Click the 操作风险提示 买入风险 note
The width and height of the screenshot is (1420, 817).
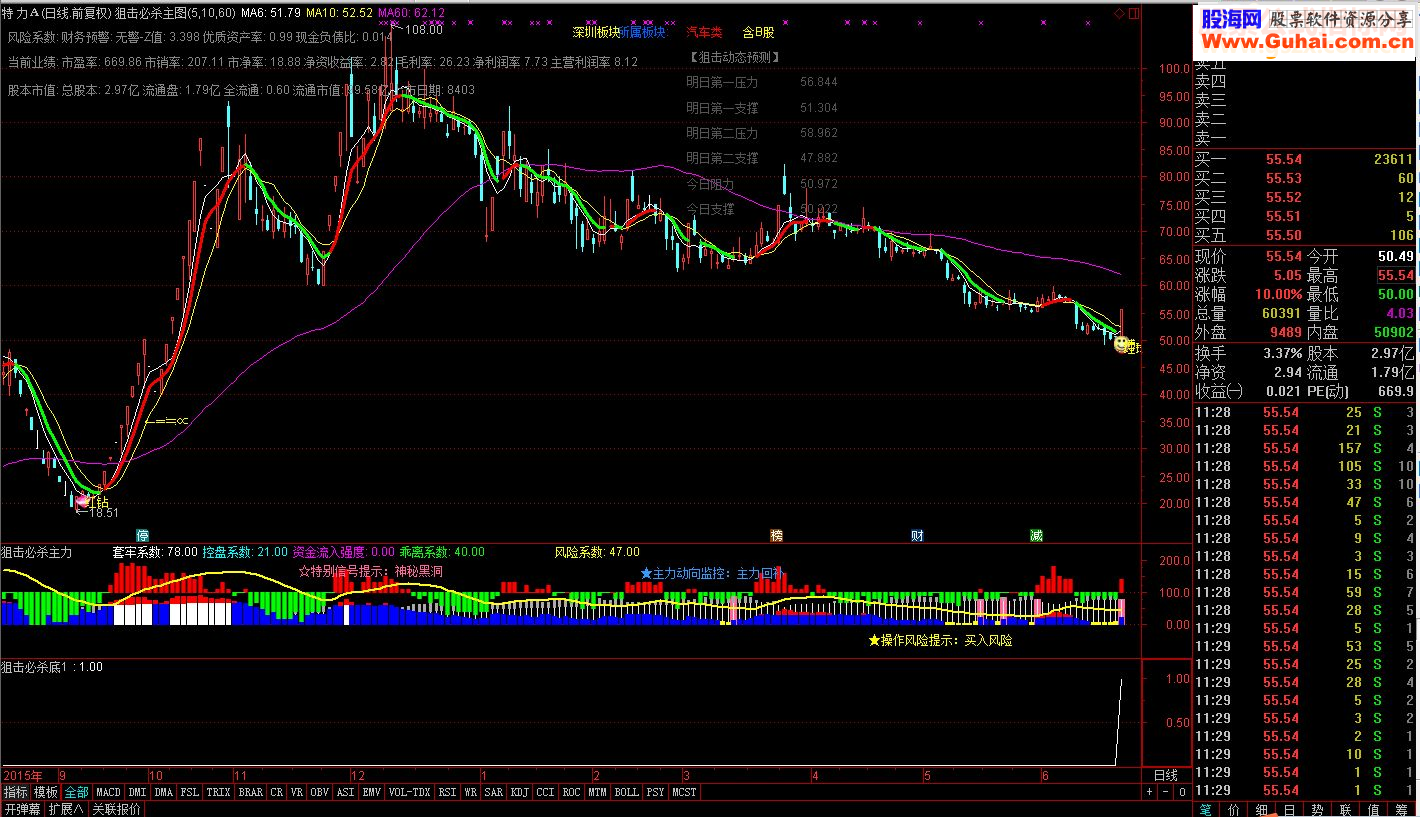(x=940, y=640)
